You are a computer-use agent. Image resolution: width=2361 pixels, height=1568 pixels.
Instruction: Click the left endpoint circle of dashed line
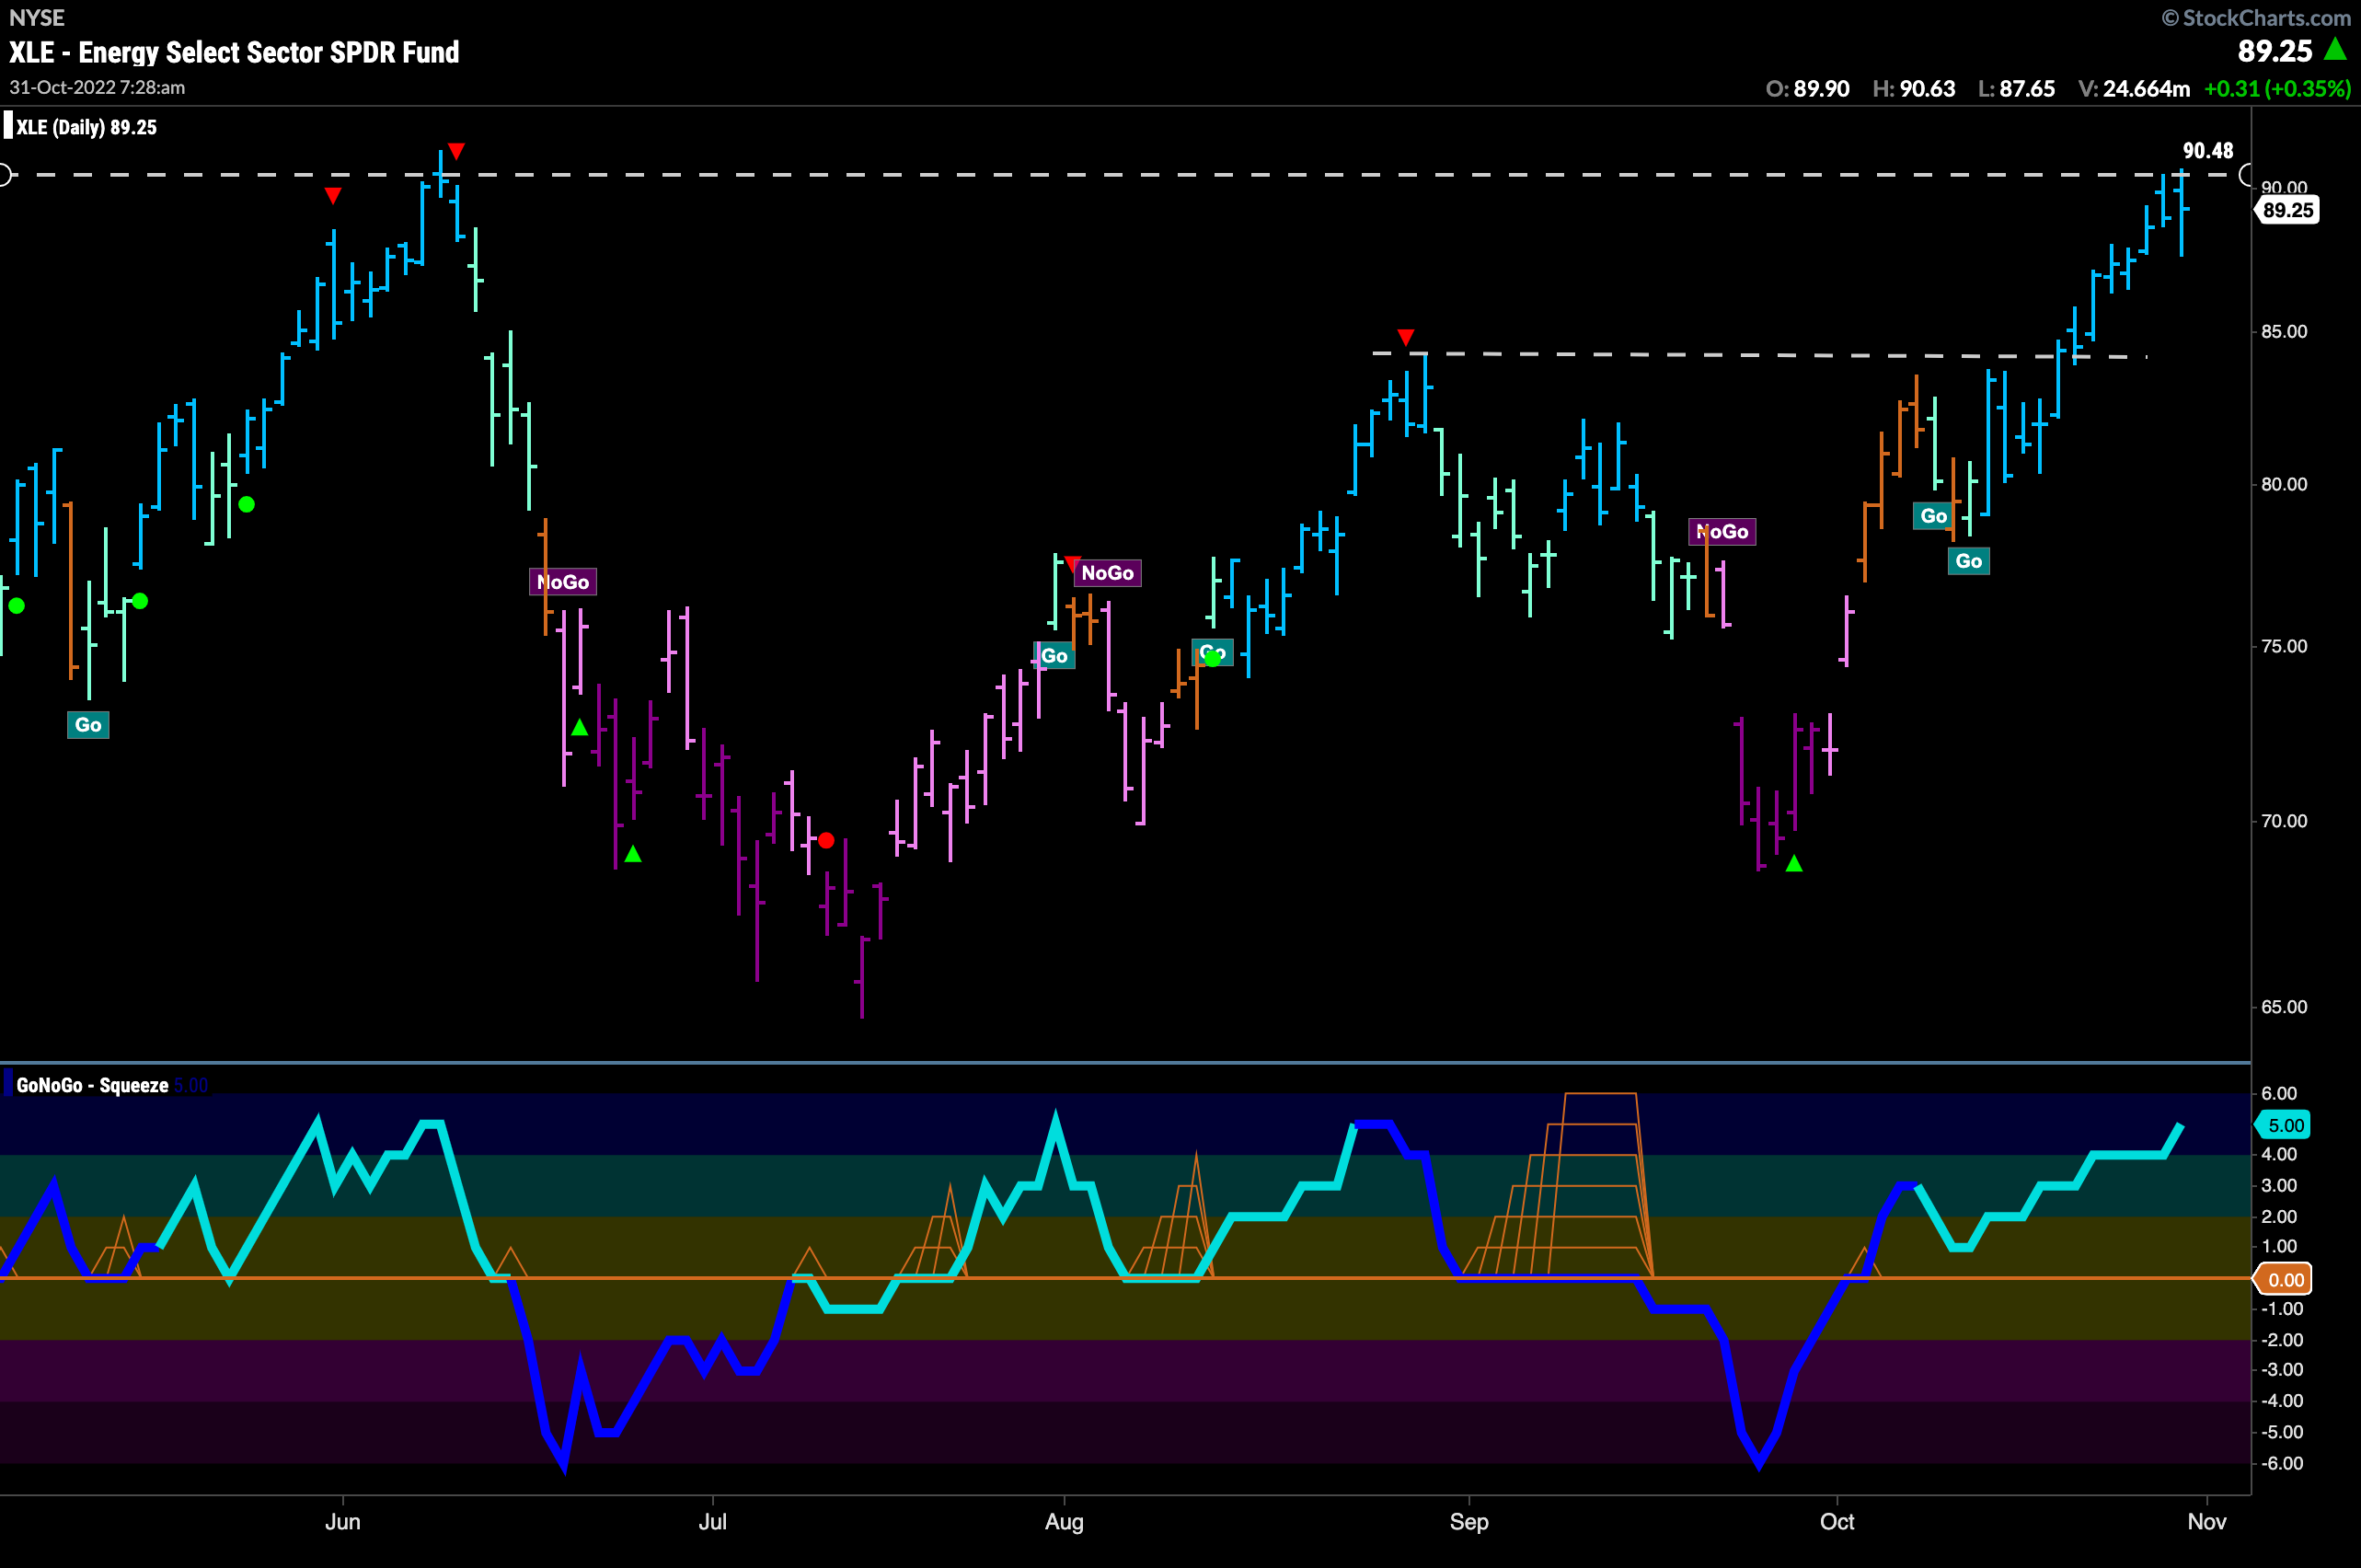[4, 175]
